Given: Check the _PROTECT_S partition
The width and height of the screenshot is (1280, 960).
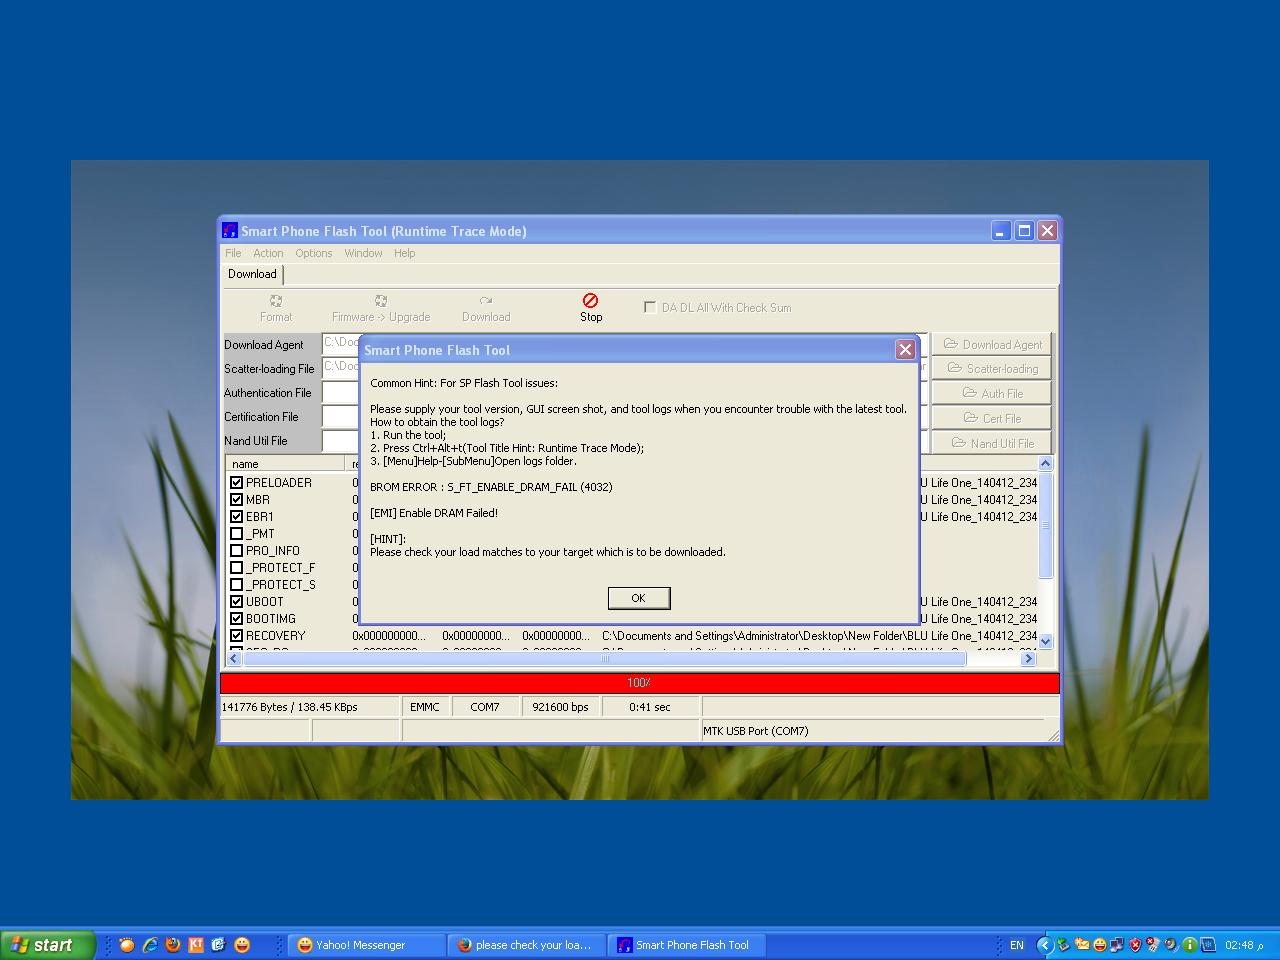Looking at the screenshot, I should click(237, 585).
